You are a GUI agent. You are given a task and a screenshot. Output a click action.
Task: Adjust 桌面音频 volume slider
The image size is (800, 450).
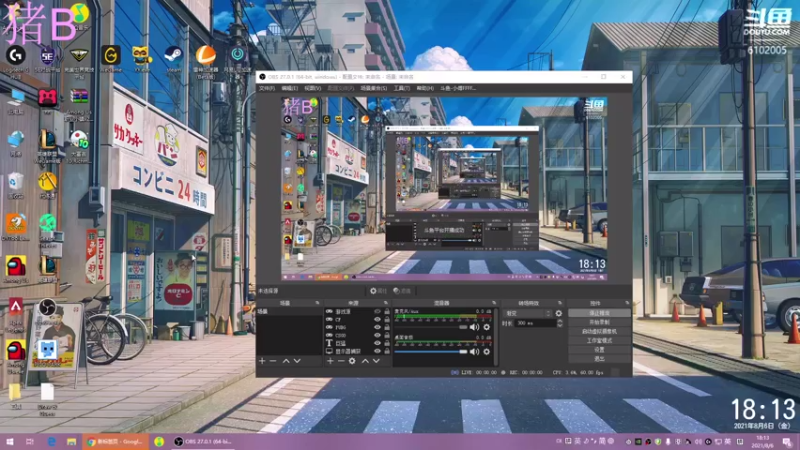[431, 352]
